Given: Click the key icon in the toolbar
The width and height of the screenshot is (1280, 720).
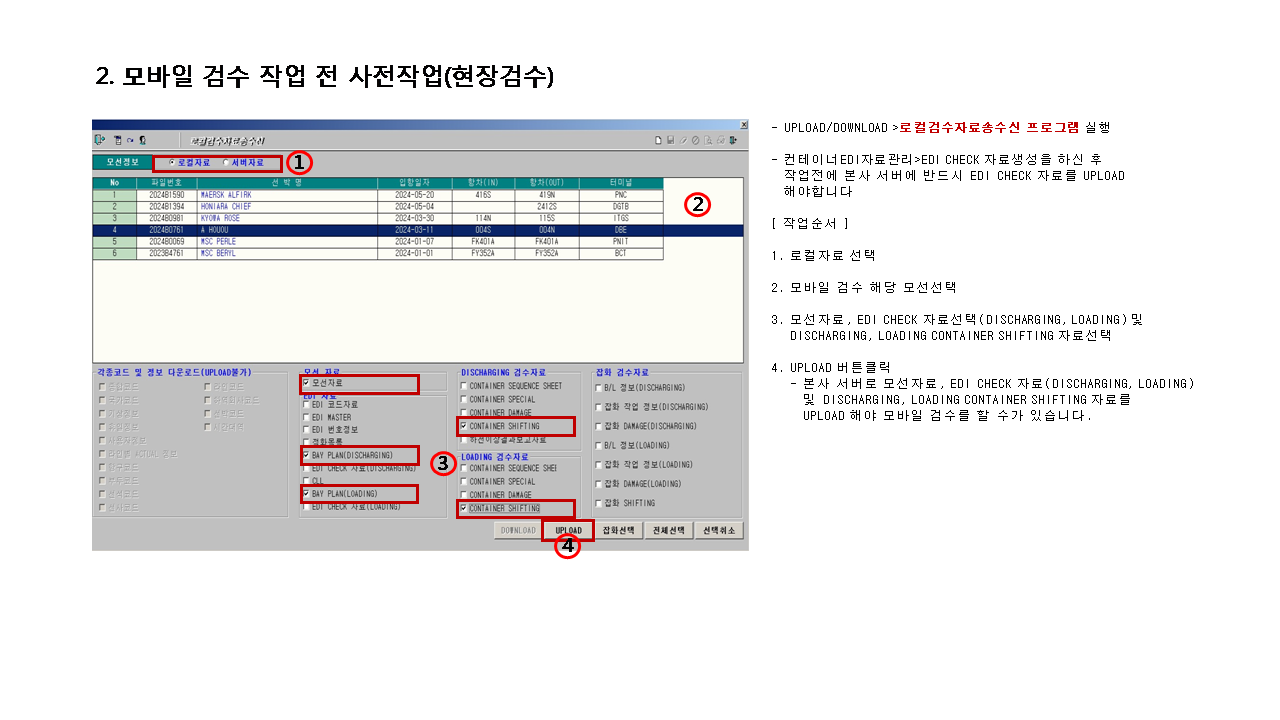Looking at the screenshot, I should [130, 140].
